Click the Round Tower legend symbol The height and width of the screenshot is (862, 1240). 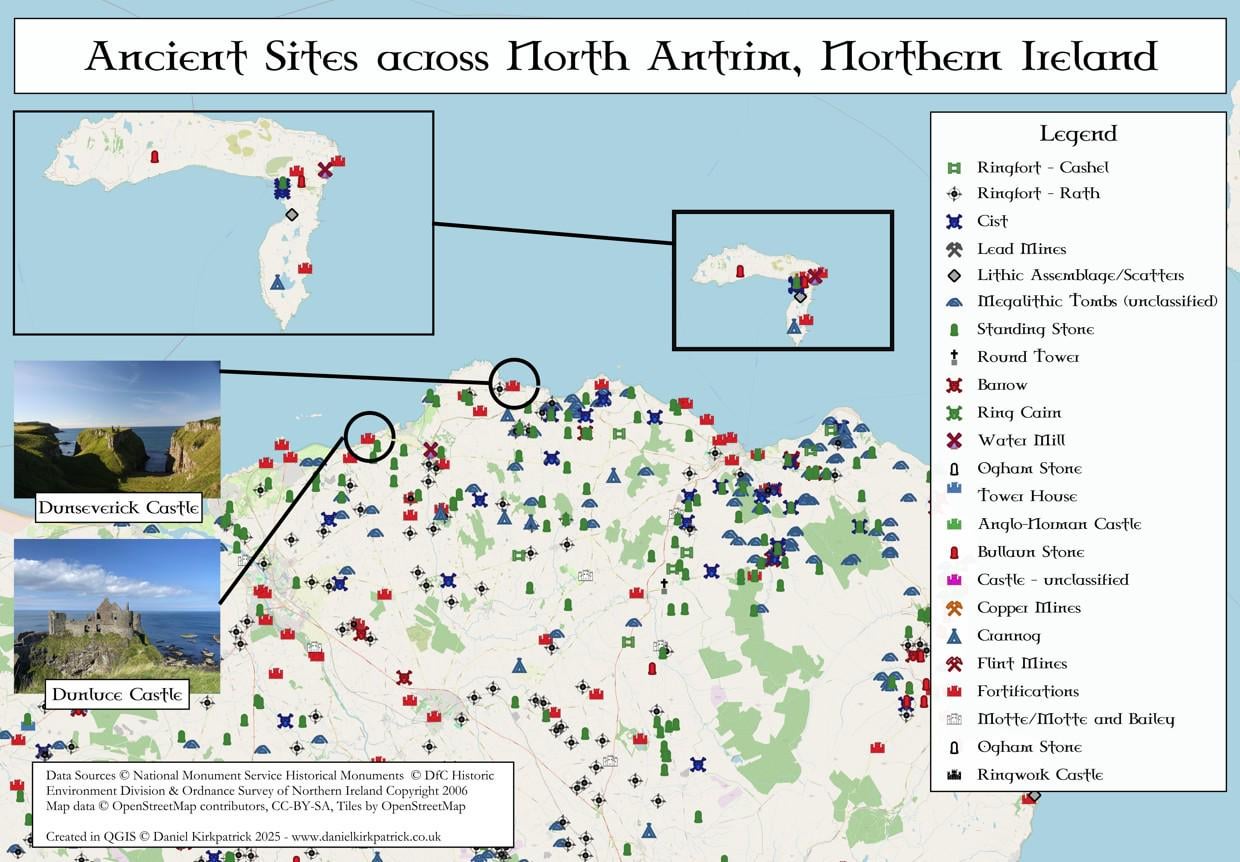click(x=954, y=357)
